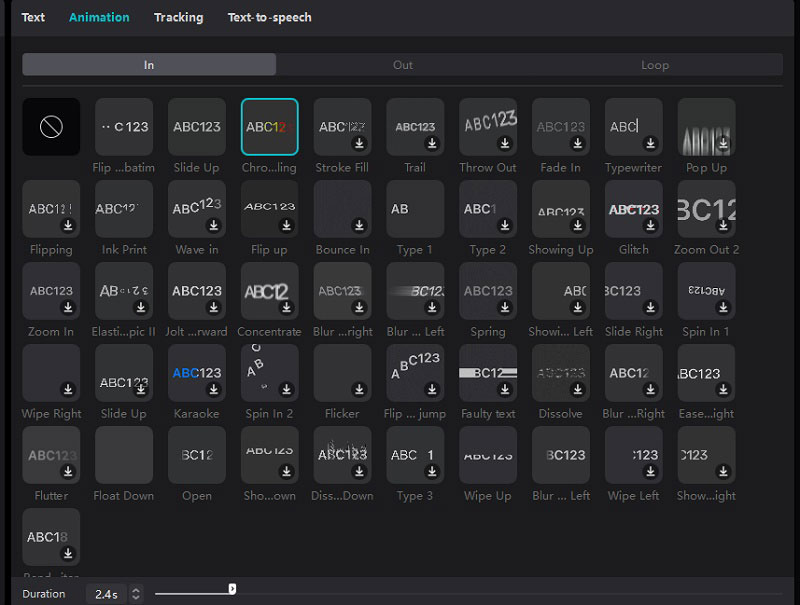Download the Dissolve animation preset

click(577, 389)
